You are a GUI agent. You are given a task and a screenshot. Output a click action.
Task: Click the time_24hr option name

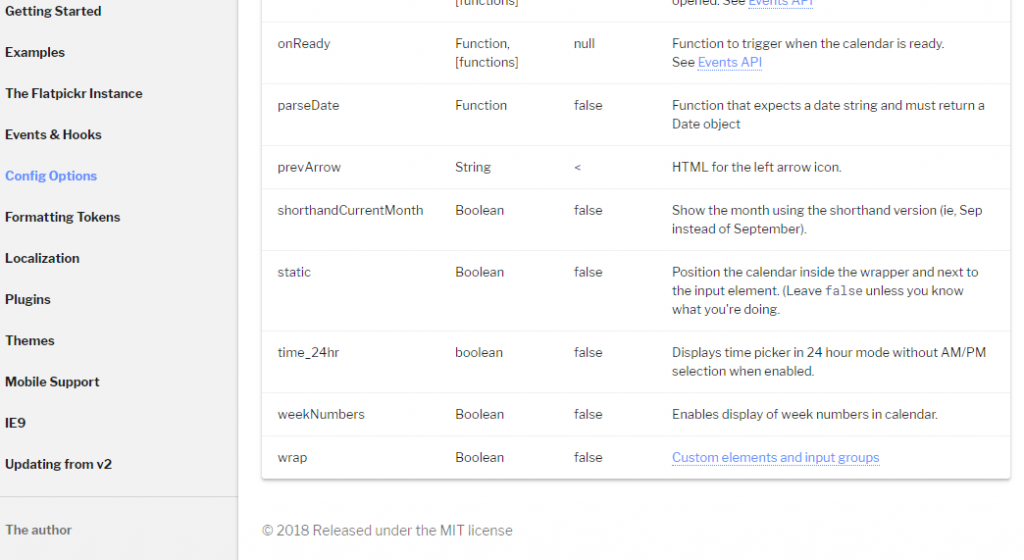[308, 352]
